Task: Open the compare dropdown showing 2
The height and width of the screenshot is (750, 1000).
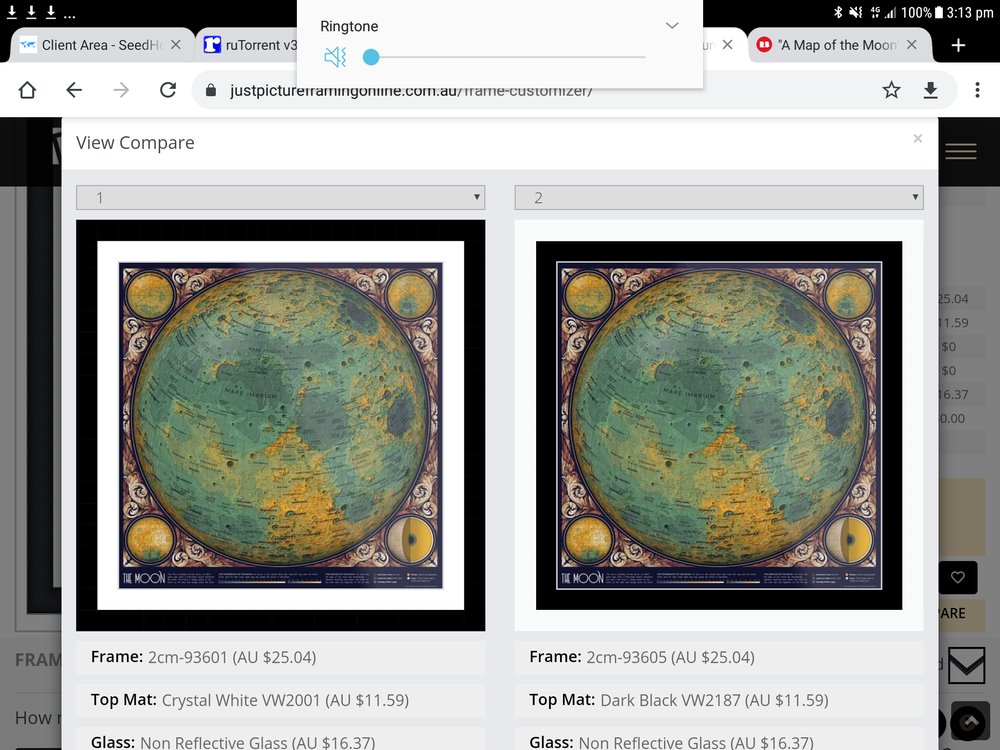Action: 719,197
